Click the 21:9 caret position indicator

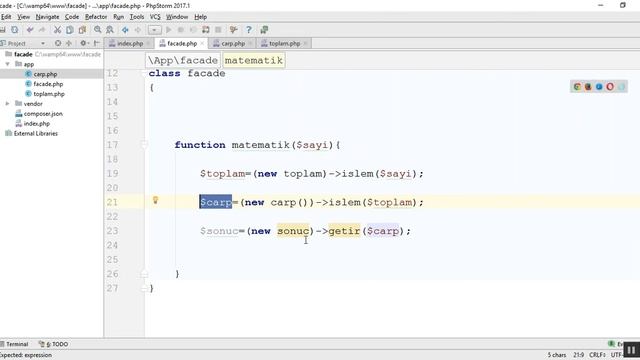click(x=578, y=355)
